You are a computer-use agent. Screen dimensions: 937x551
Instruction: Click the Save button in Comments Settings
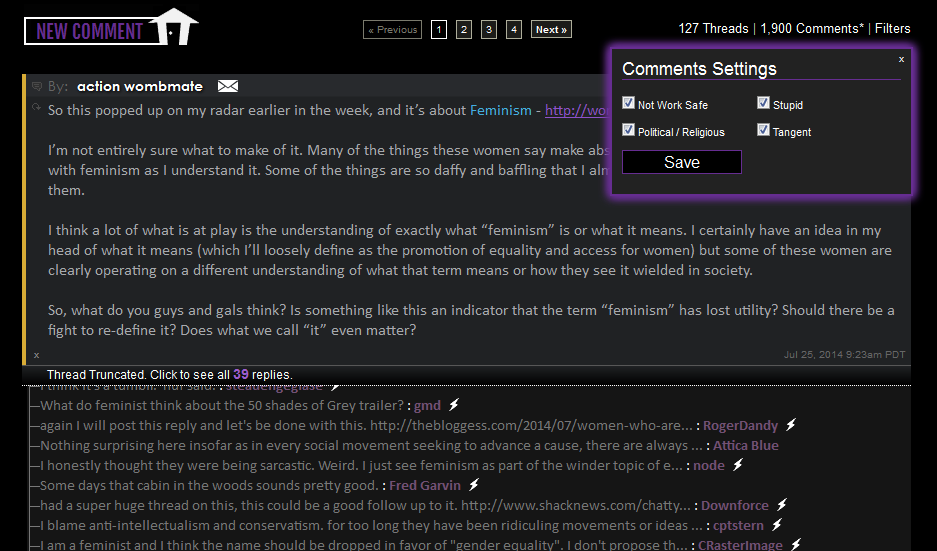[x=682, y=162]
